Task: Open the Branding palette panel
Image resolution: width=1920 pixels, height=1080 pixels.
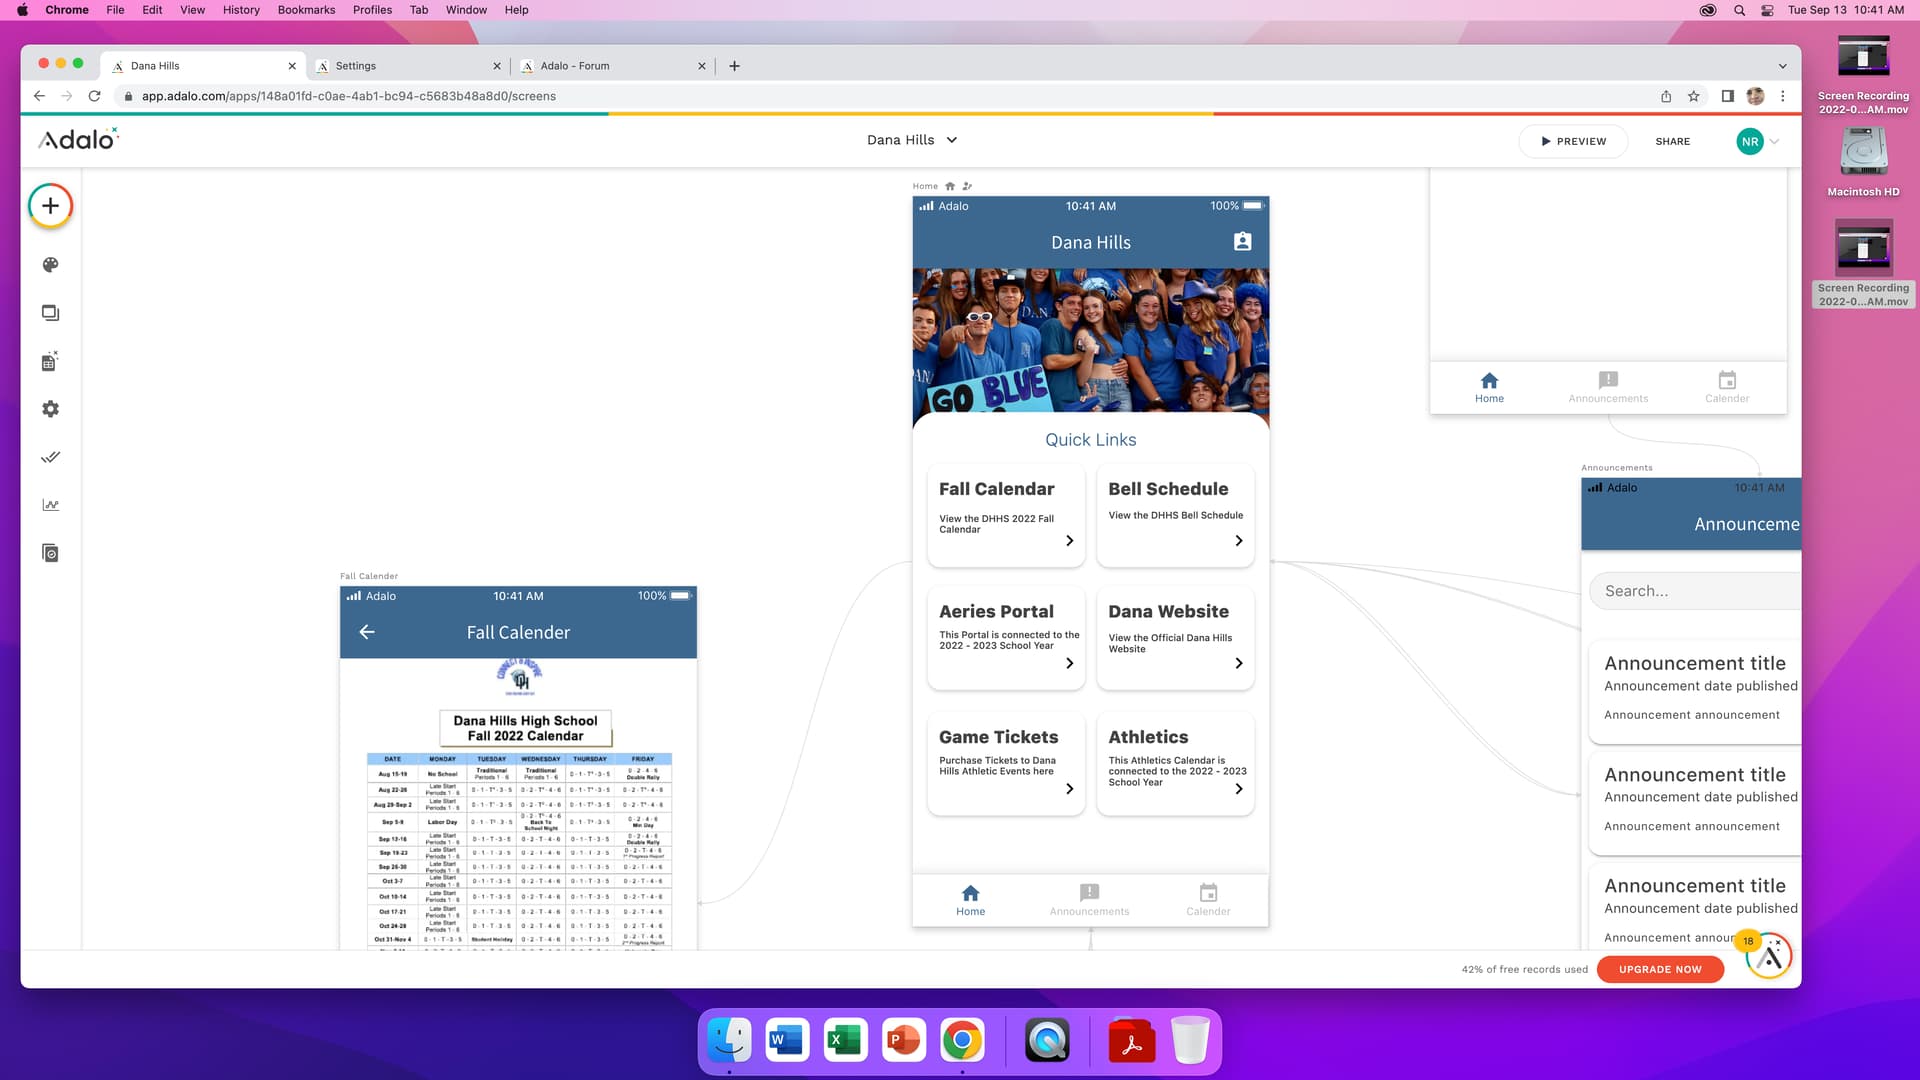Action: click(x=50, y=265)
